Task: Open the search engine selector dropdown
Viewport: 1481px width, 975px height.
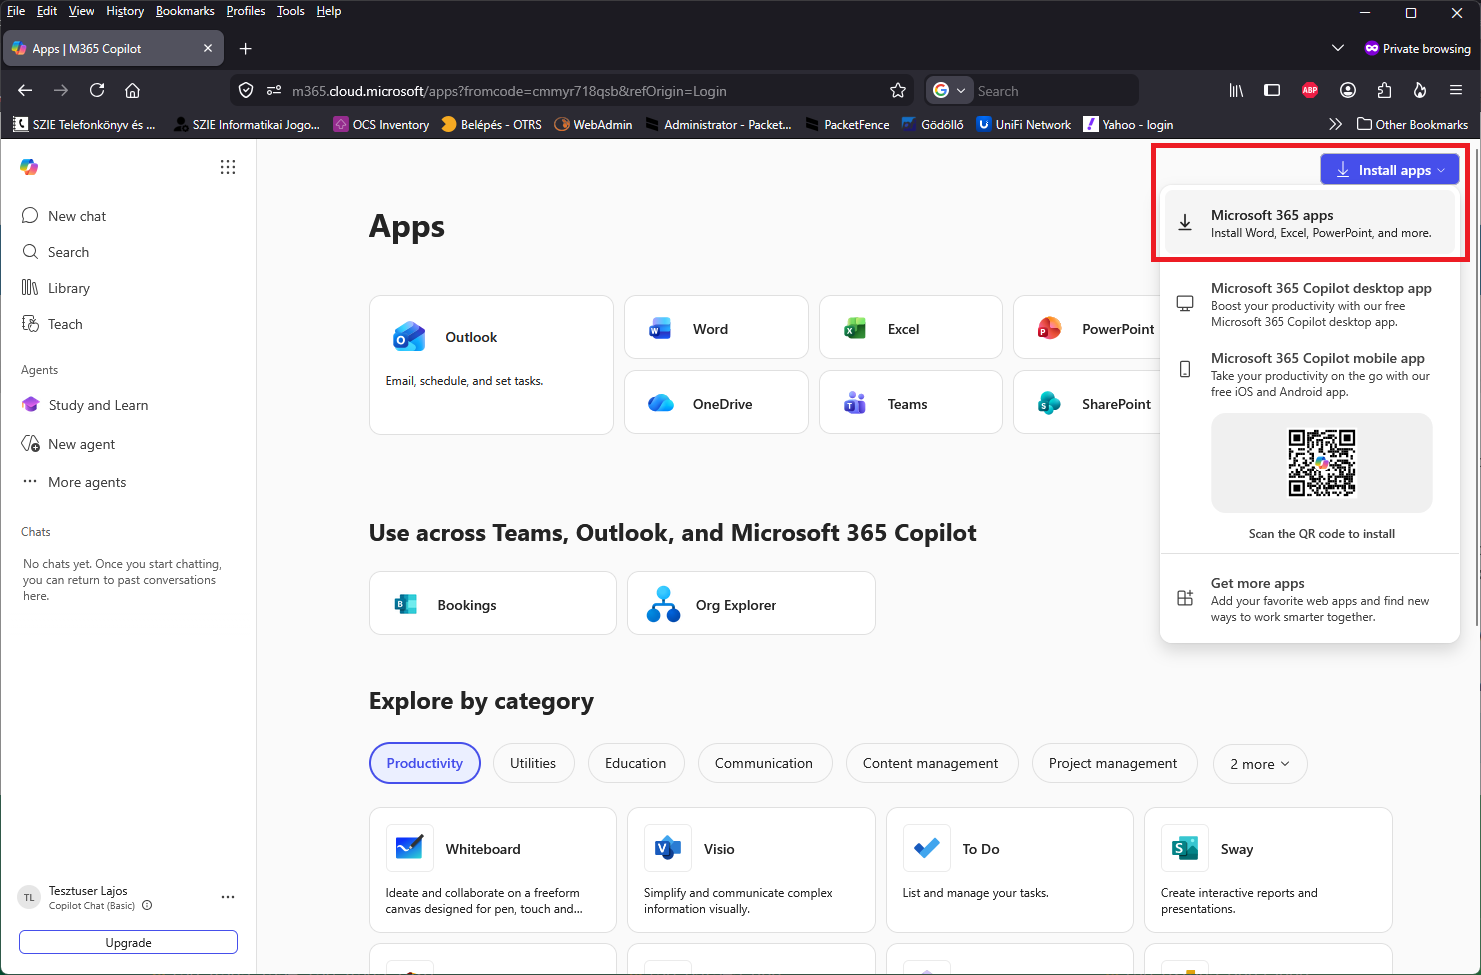Action: pyautogui.click(x=949, y=90)
